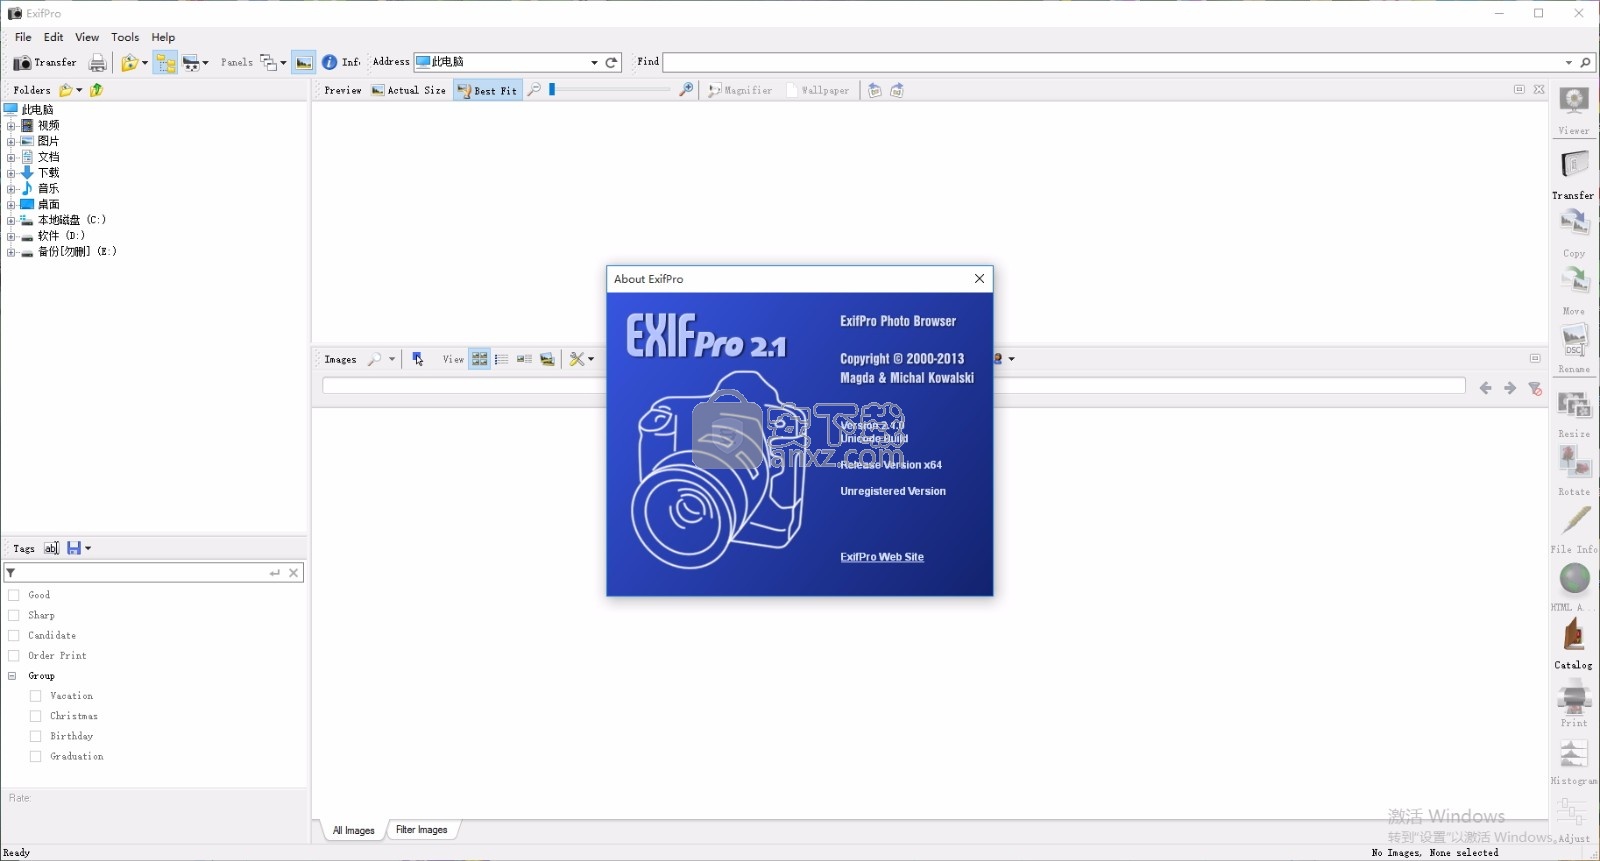Collapse the Group tag category

tap(12, 676)
